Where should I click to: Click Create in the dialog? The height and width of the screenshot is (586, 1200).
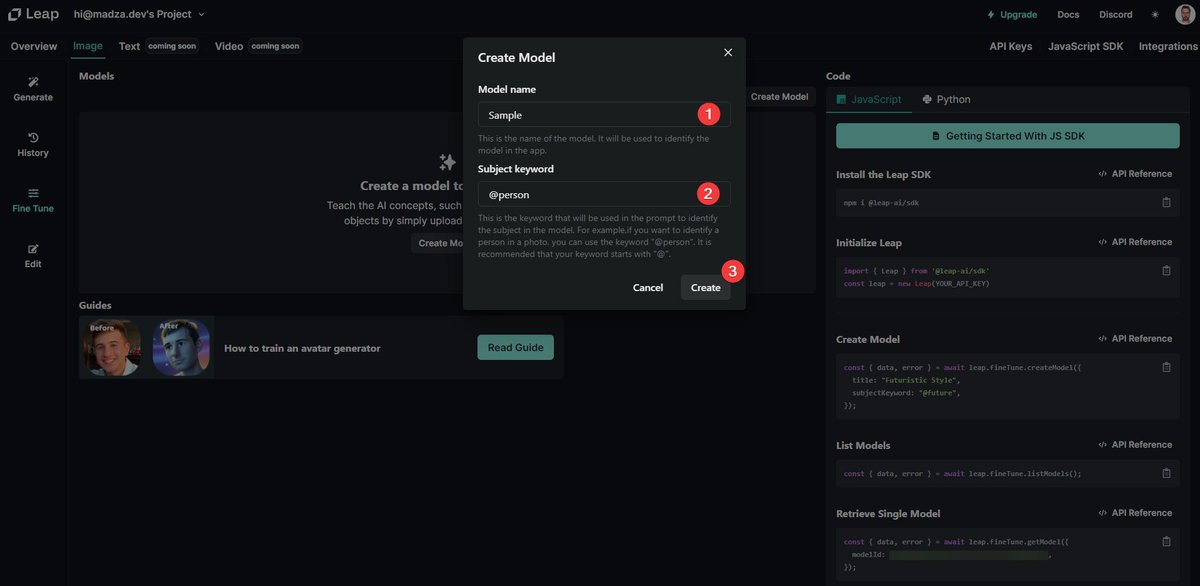[705, 288]
